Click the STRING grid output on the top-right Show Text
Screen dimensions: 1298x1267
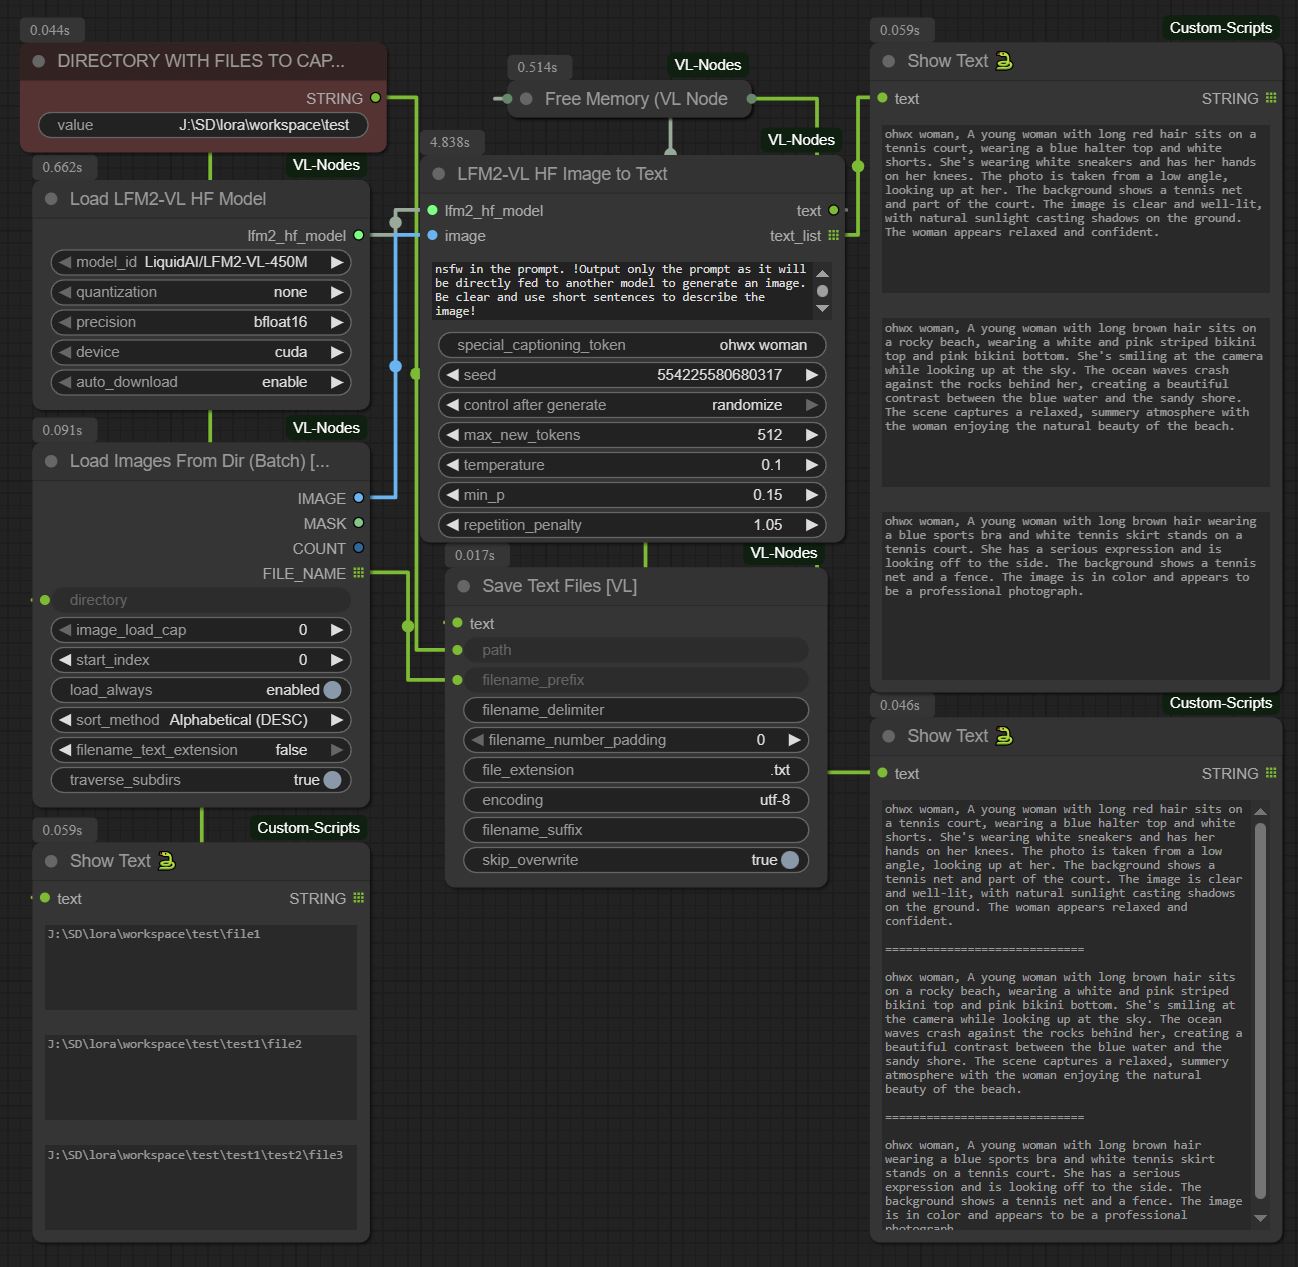(1271, 98)
